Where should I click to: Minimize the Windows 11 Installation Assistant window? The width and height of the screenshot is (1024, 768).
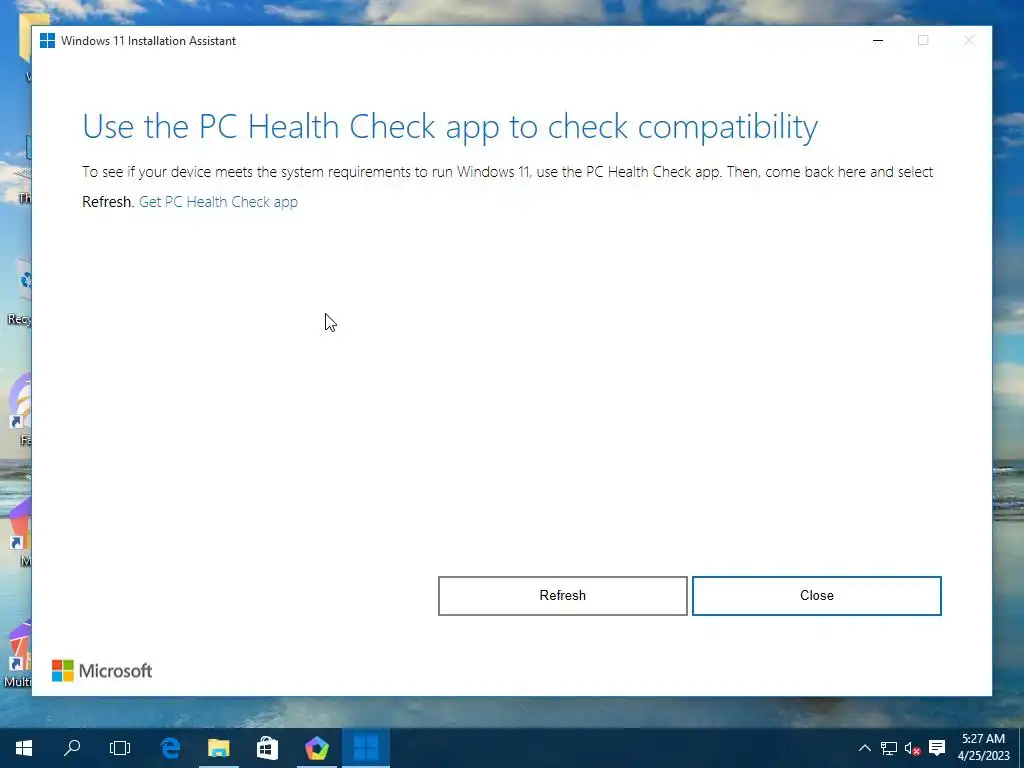[x=878, y=40]
